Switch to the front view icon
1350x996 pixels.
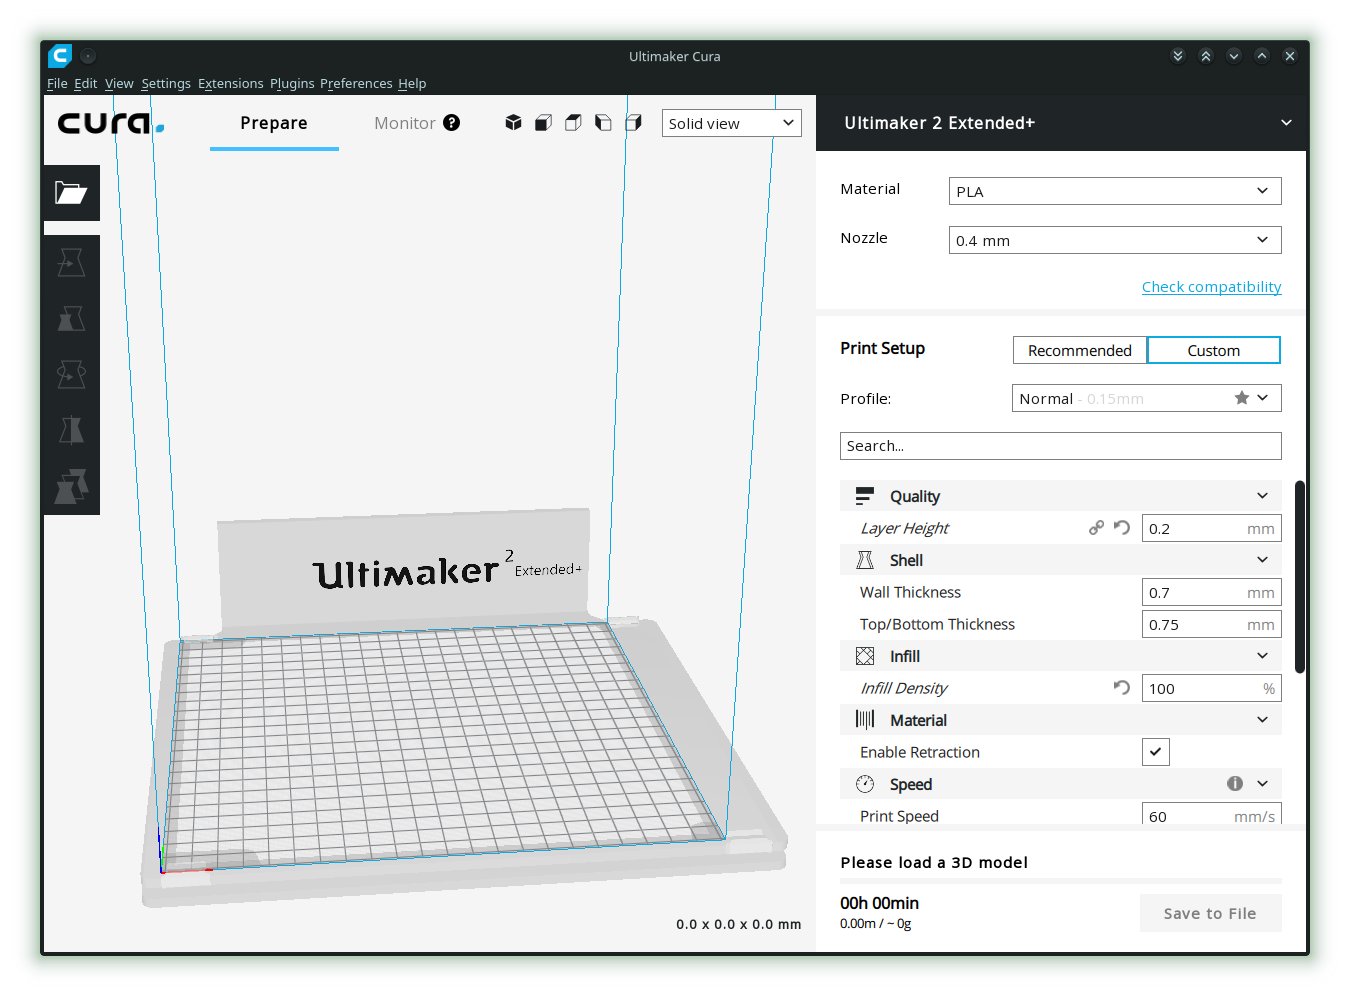pos(543,122)
